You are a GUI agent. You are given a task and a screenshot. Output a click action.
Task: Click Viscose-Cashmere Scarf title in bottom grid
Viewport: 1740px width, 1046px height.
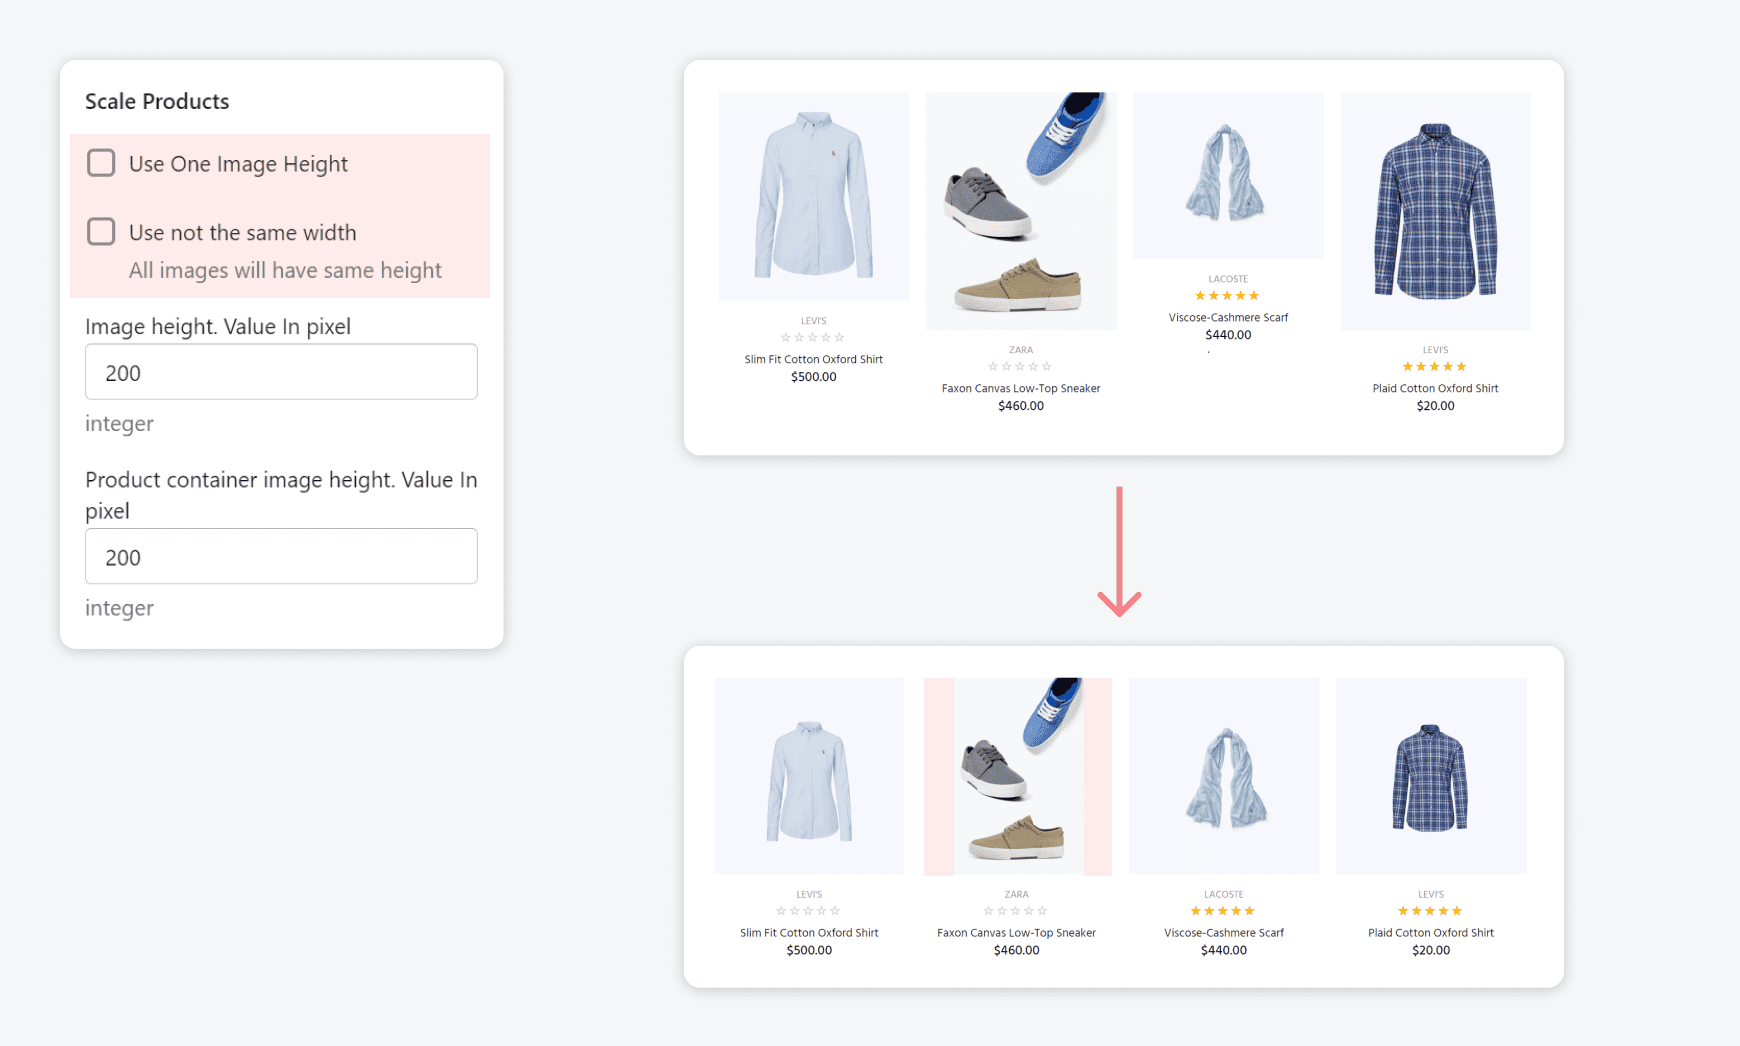[1224, 932]
